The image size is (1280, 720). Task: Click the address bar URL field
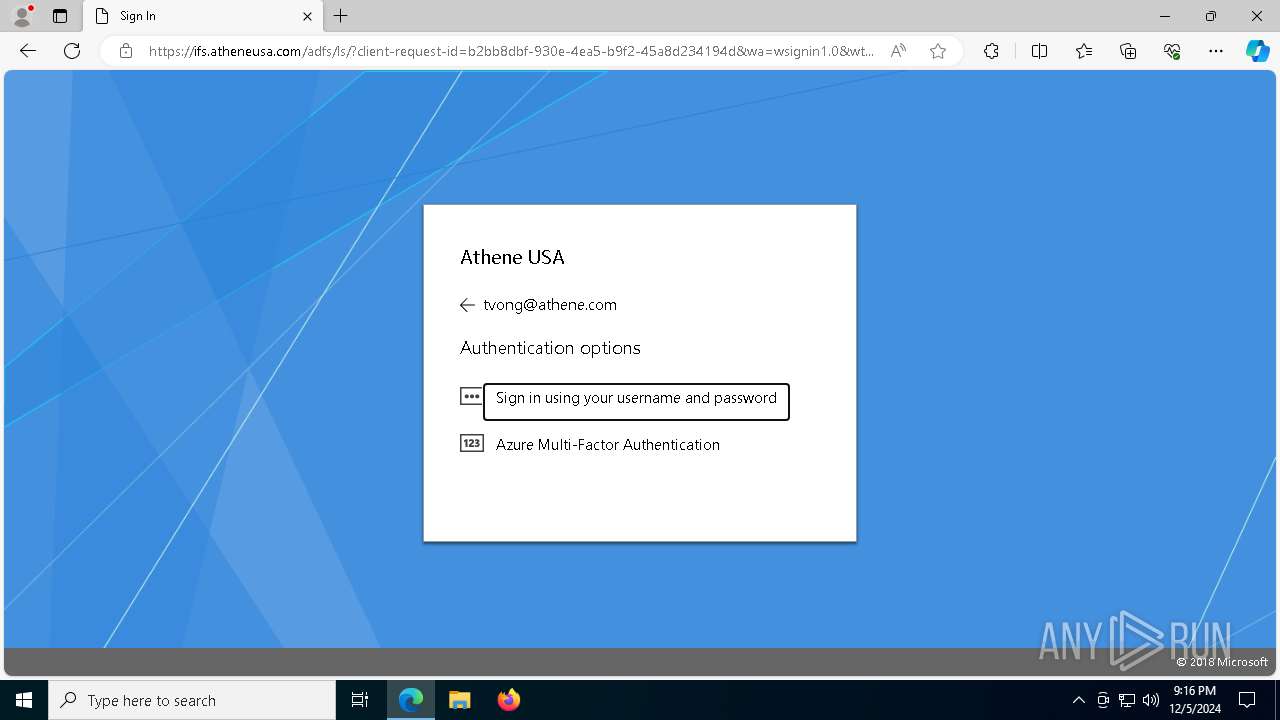click(510, 51)
